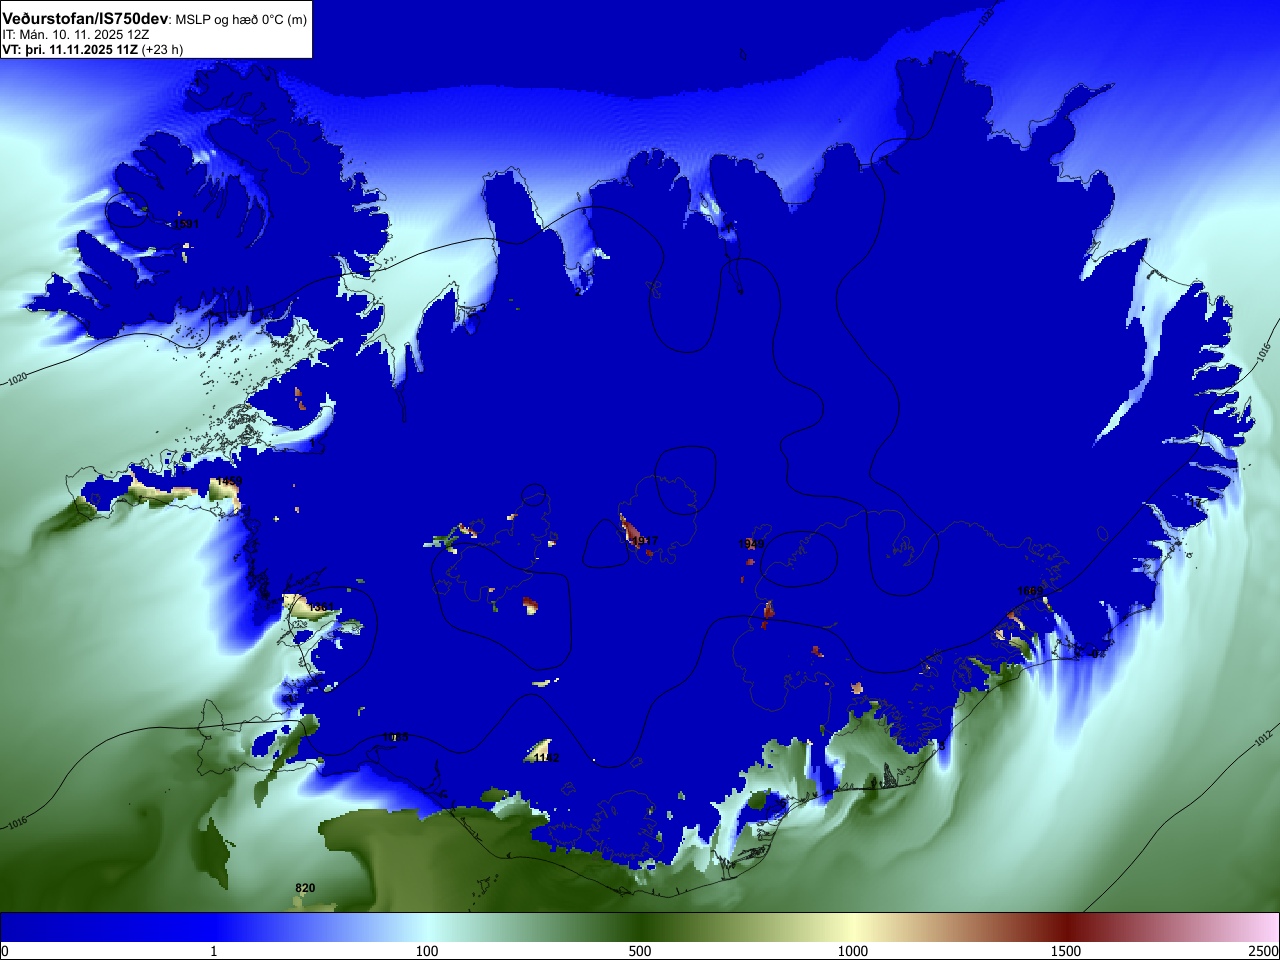This screenshot has width=1280, height=960.
Task: Click the 1361 height value on the map
Action: 319,607
